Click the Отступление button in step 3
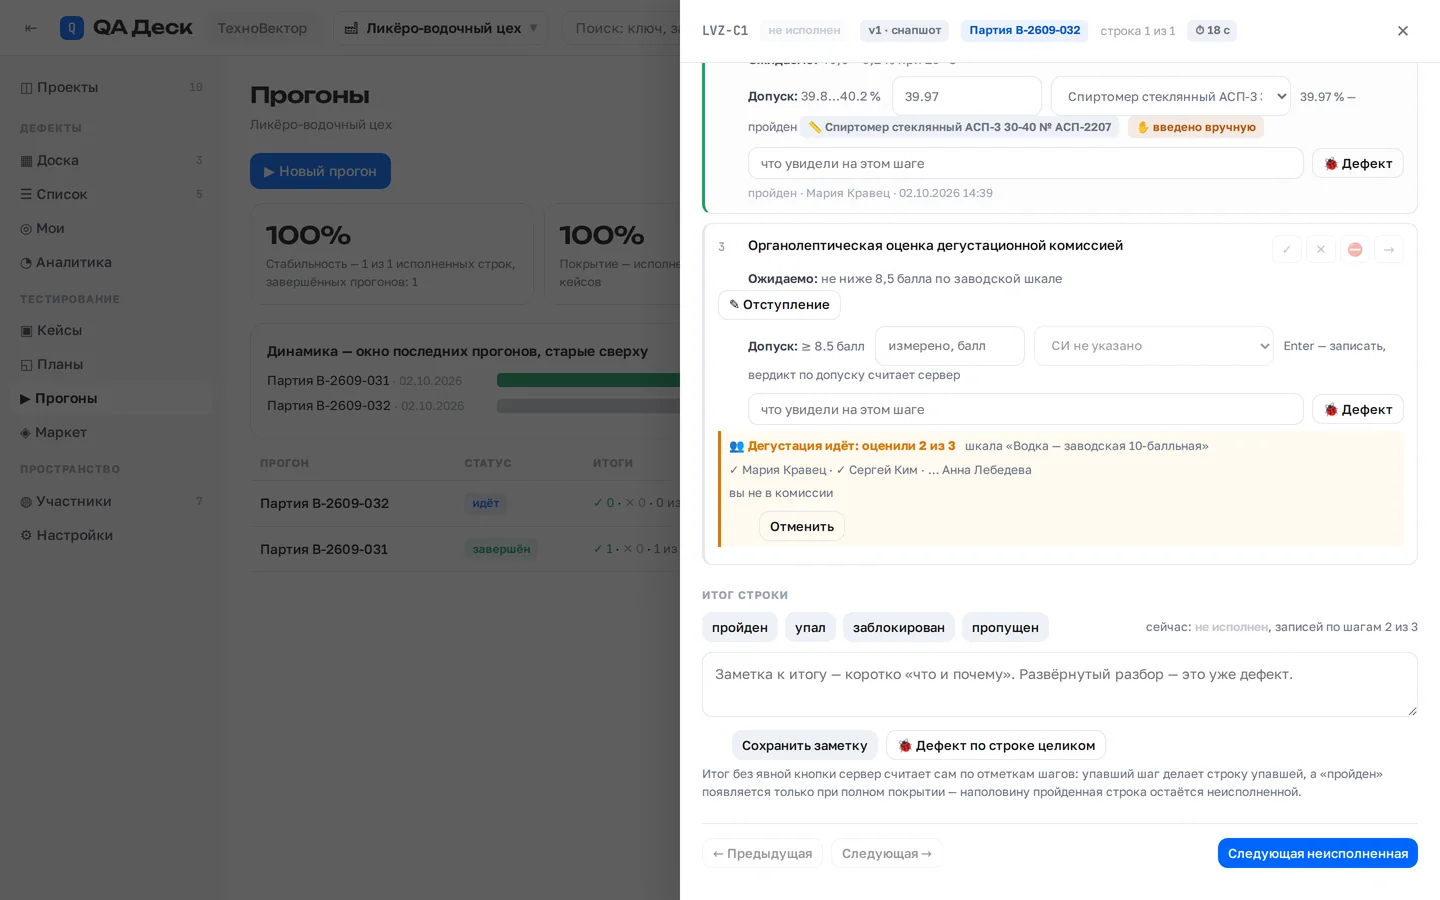Screen dimensions: 1440x900 click(x=779, y=304)
